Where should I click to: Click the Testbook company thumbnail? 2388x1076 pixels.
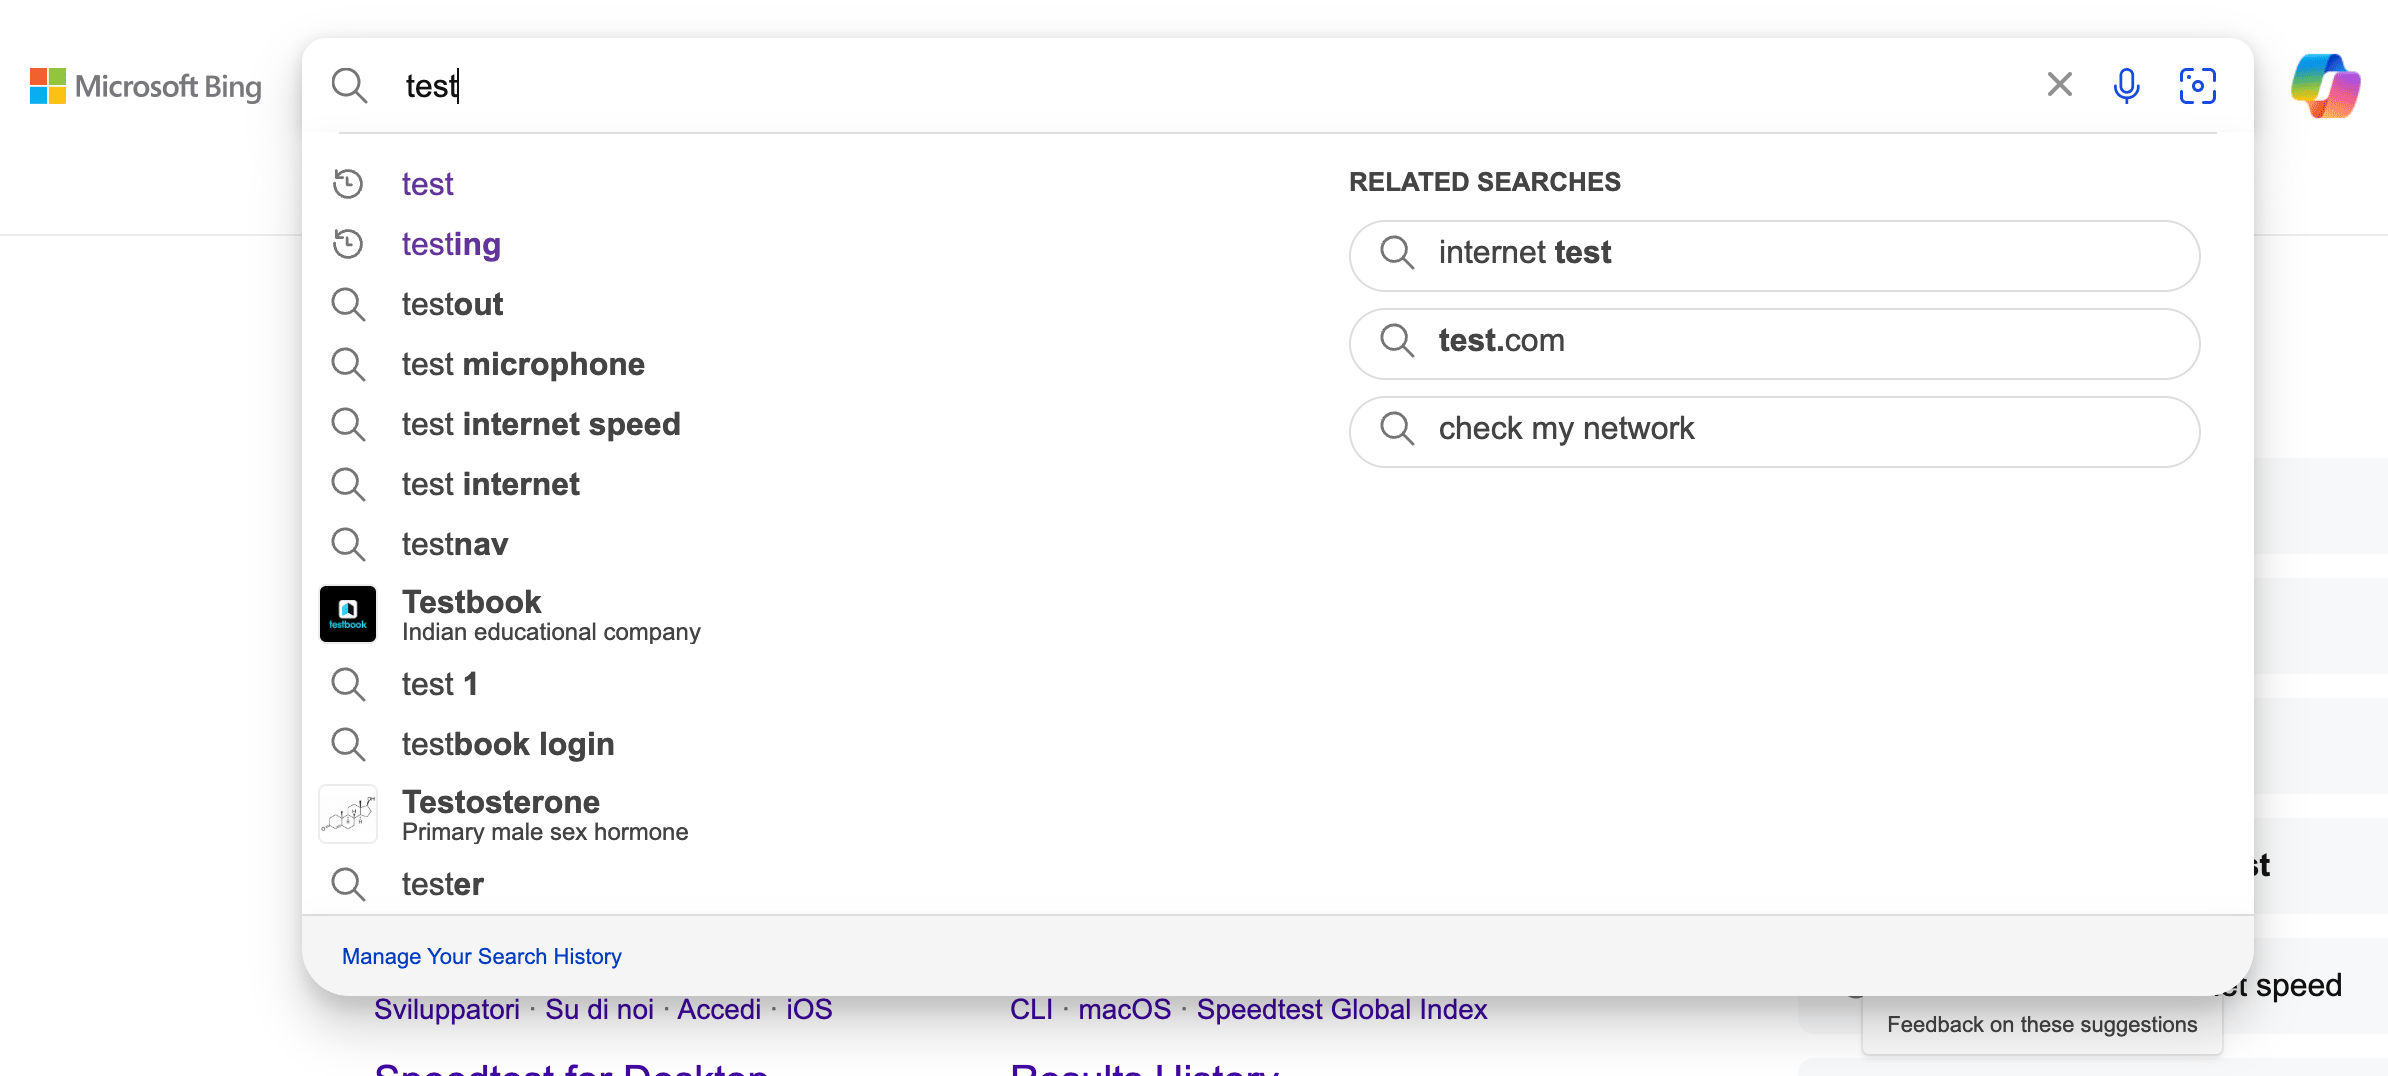[347, 613]
